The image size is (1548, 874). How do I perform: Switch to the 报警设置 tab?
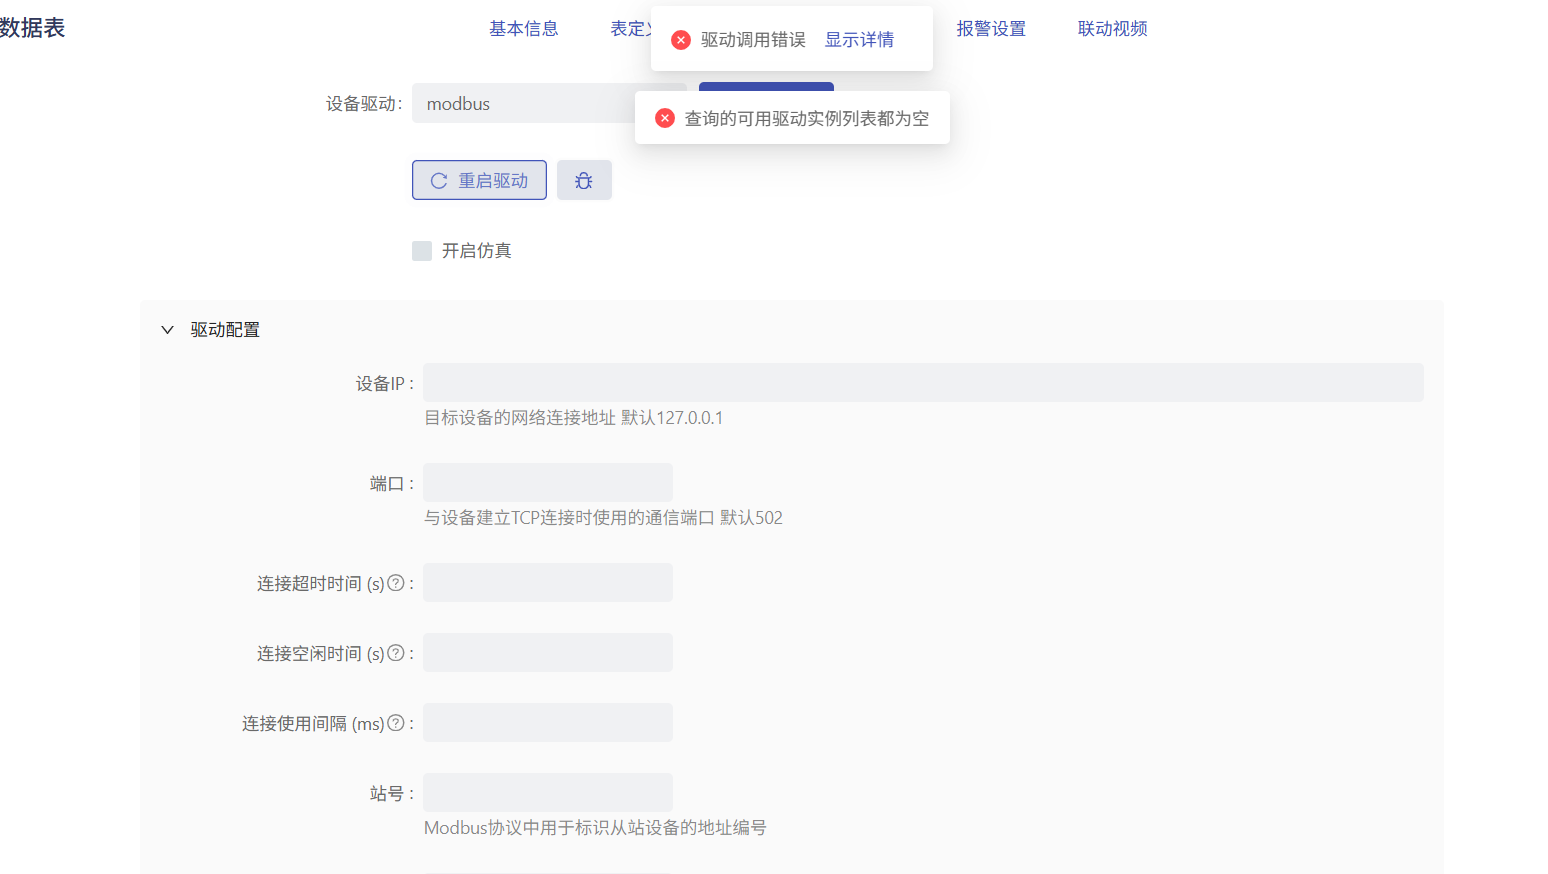click(991, 29)
